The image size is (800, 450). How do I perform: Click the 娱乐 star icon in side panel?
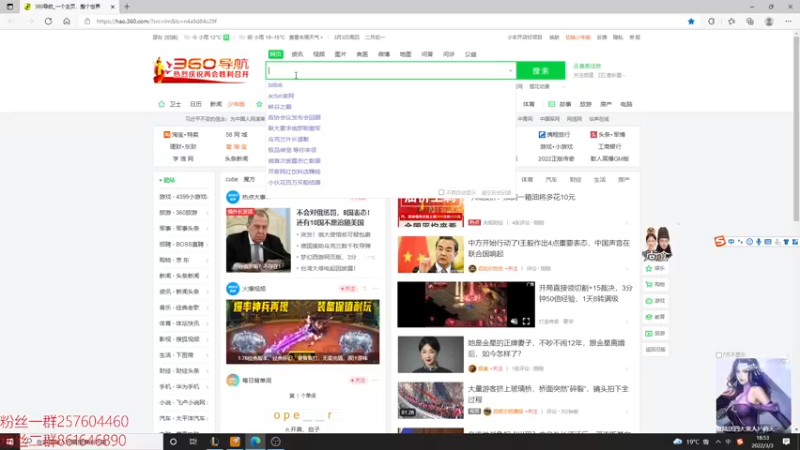point(649,268)
